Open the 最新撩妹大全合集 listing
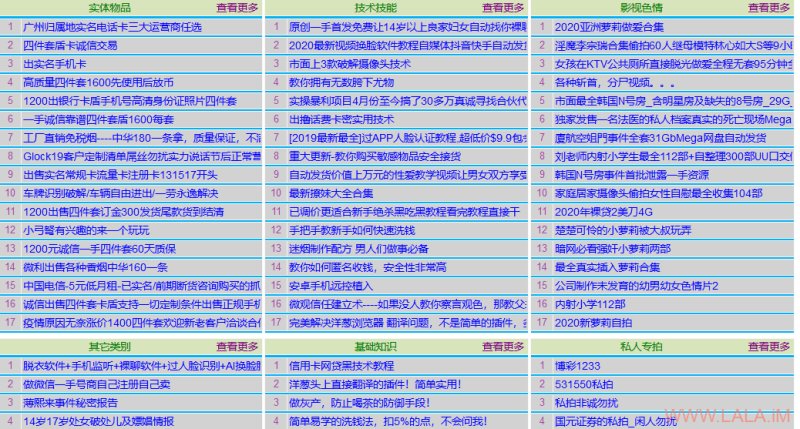The height and width of the screenshot is (429, 800). coord(331,193)
